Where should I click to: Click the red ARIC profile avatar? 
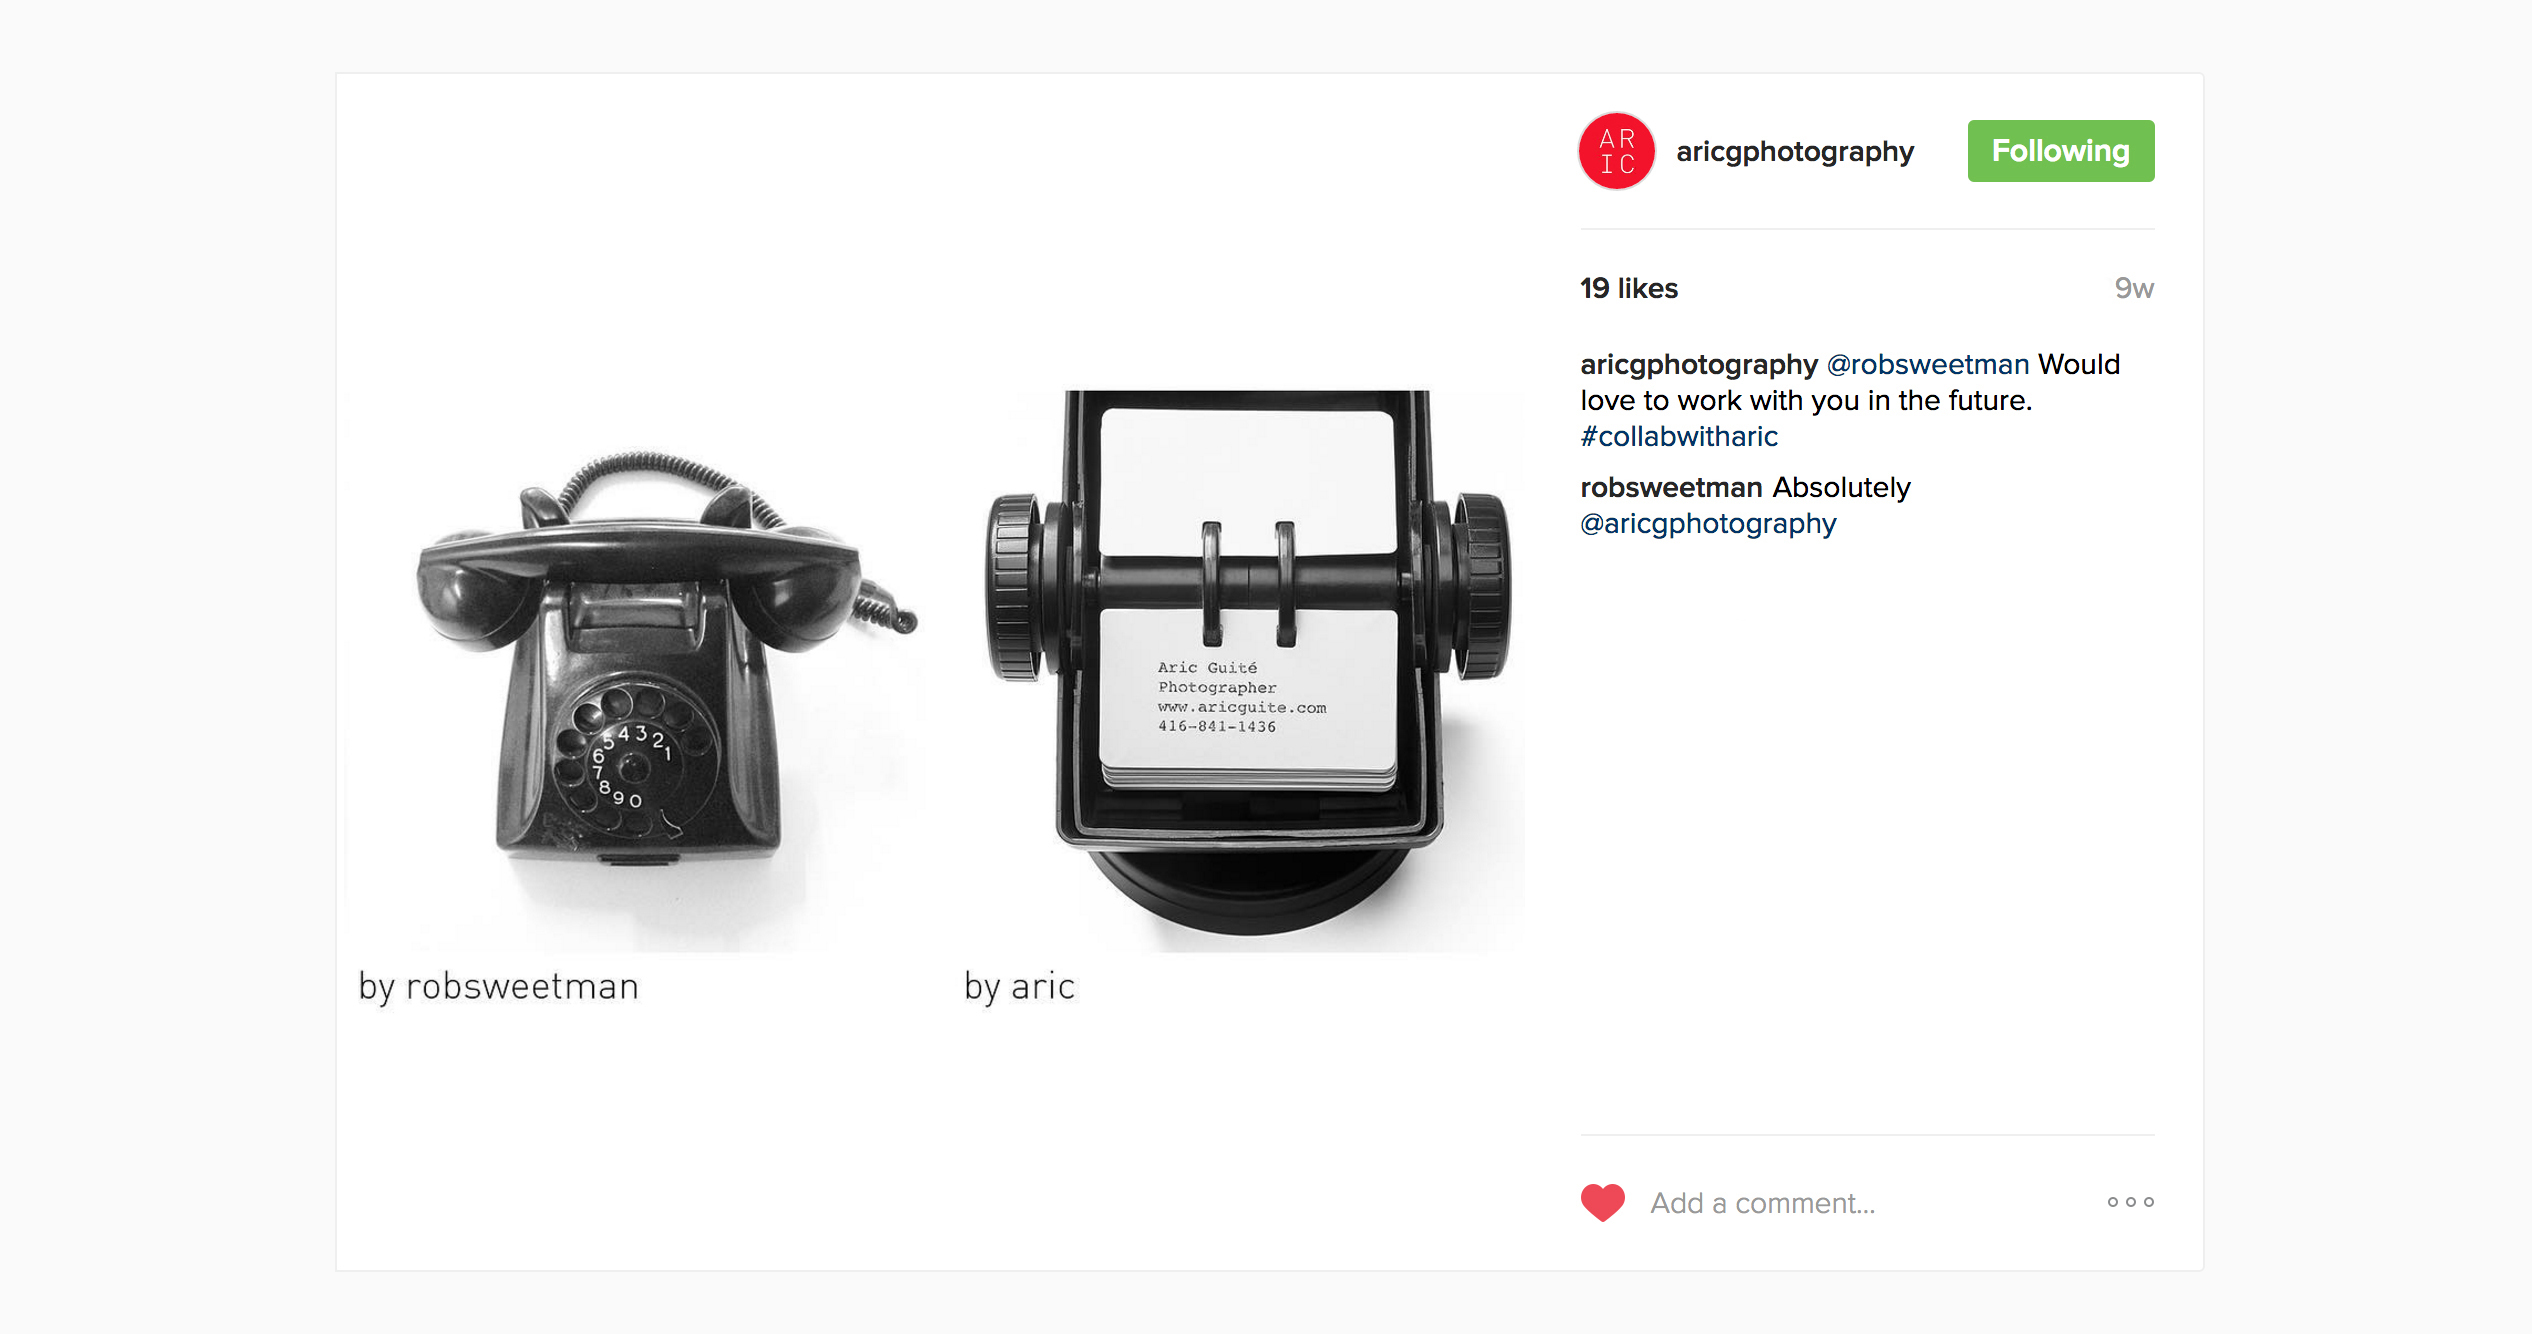(1617, 151)
